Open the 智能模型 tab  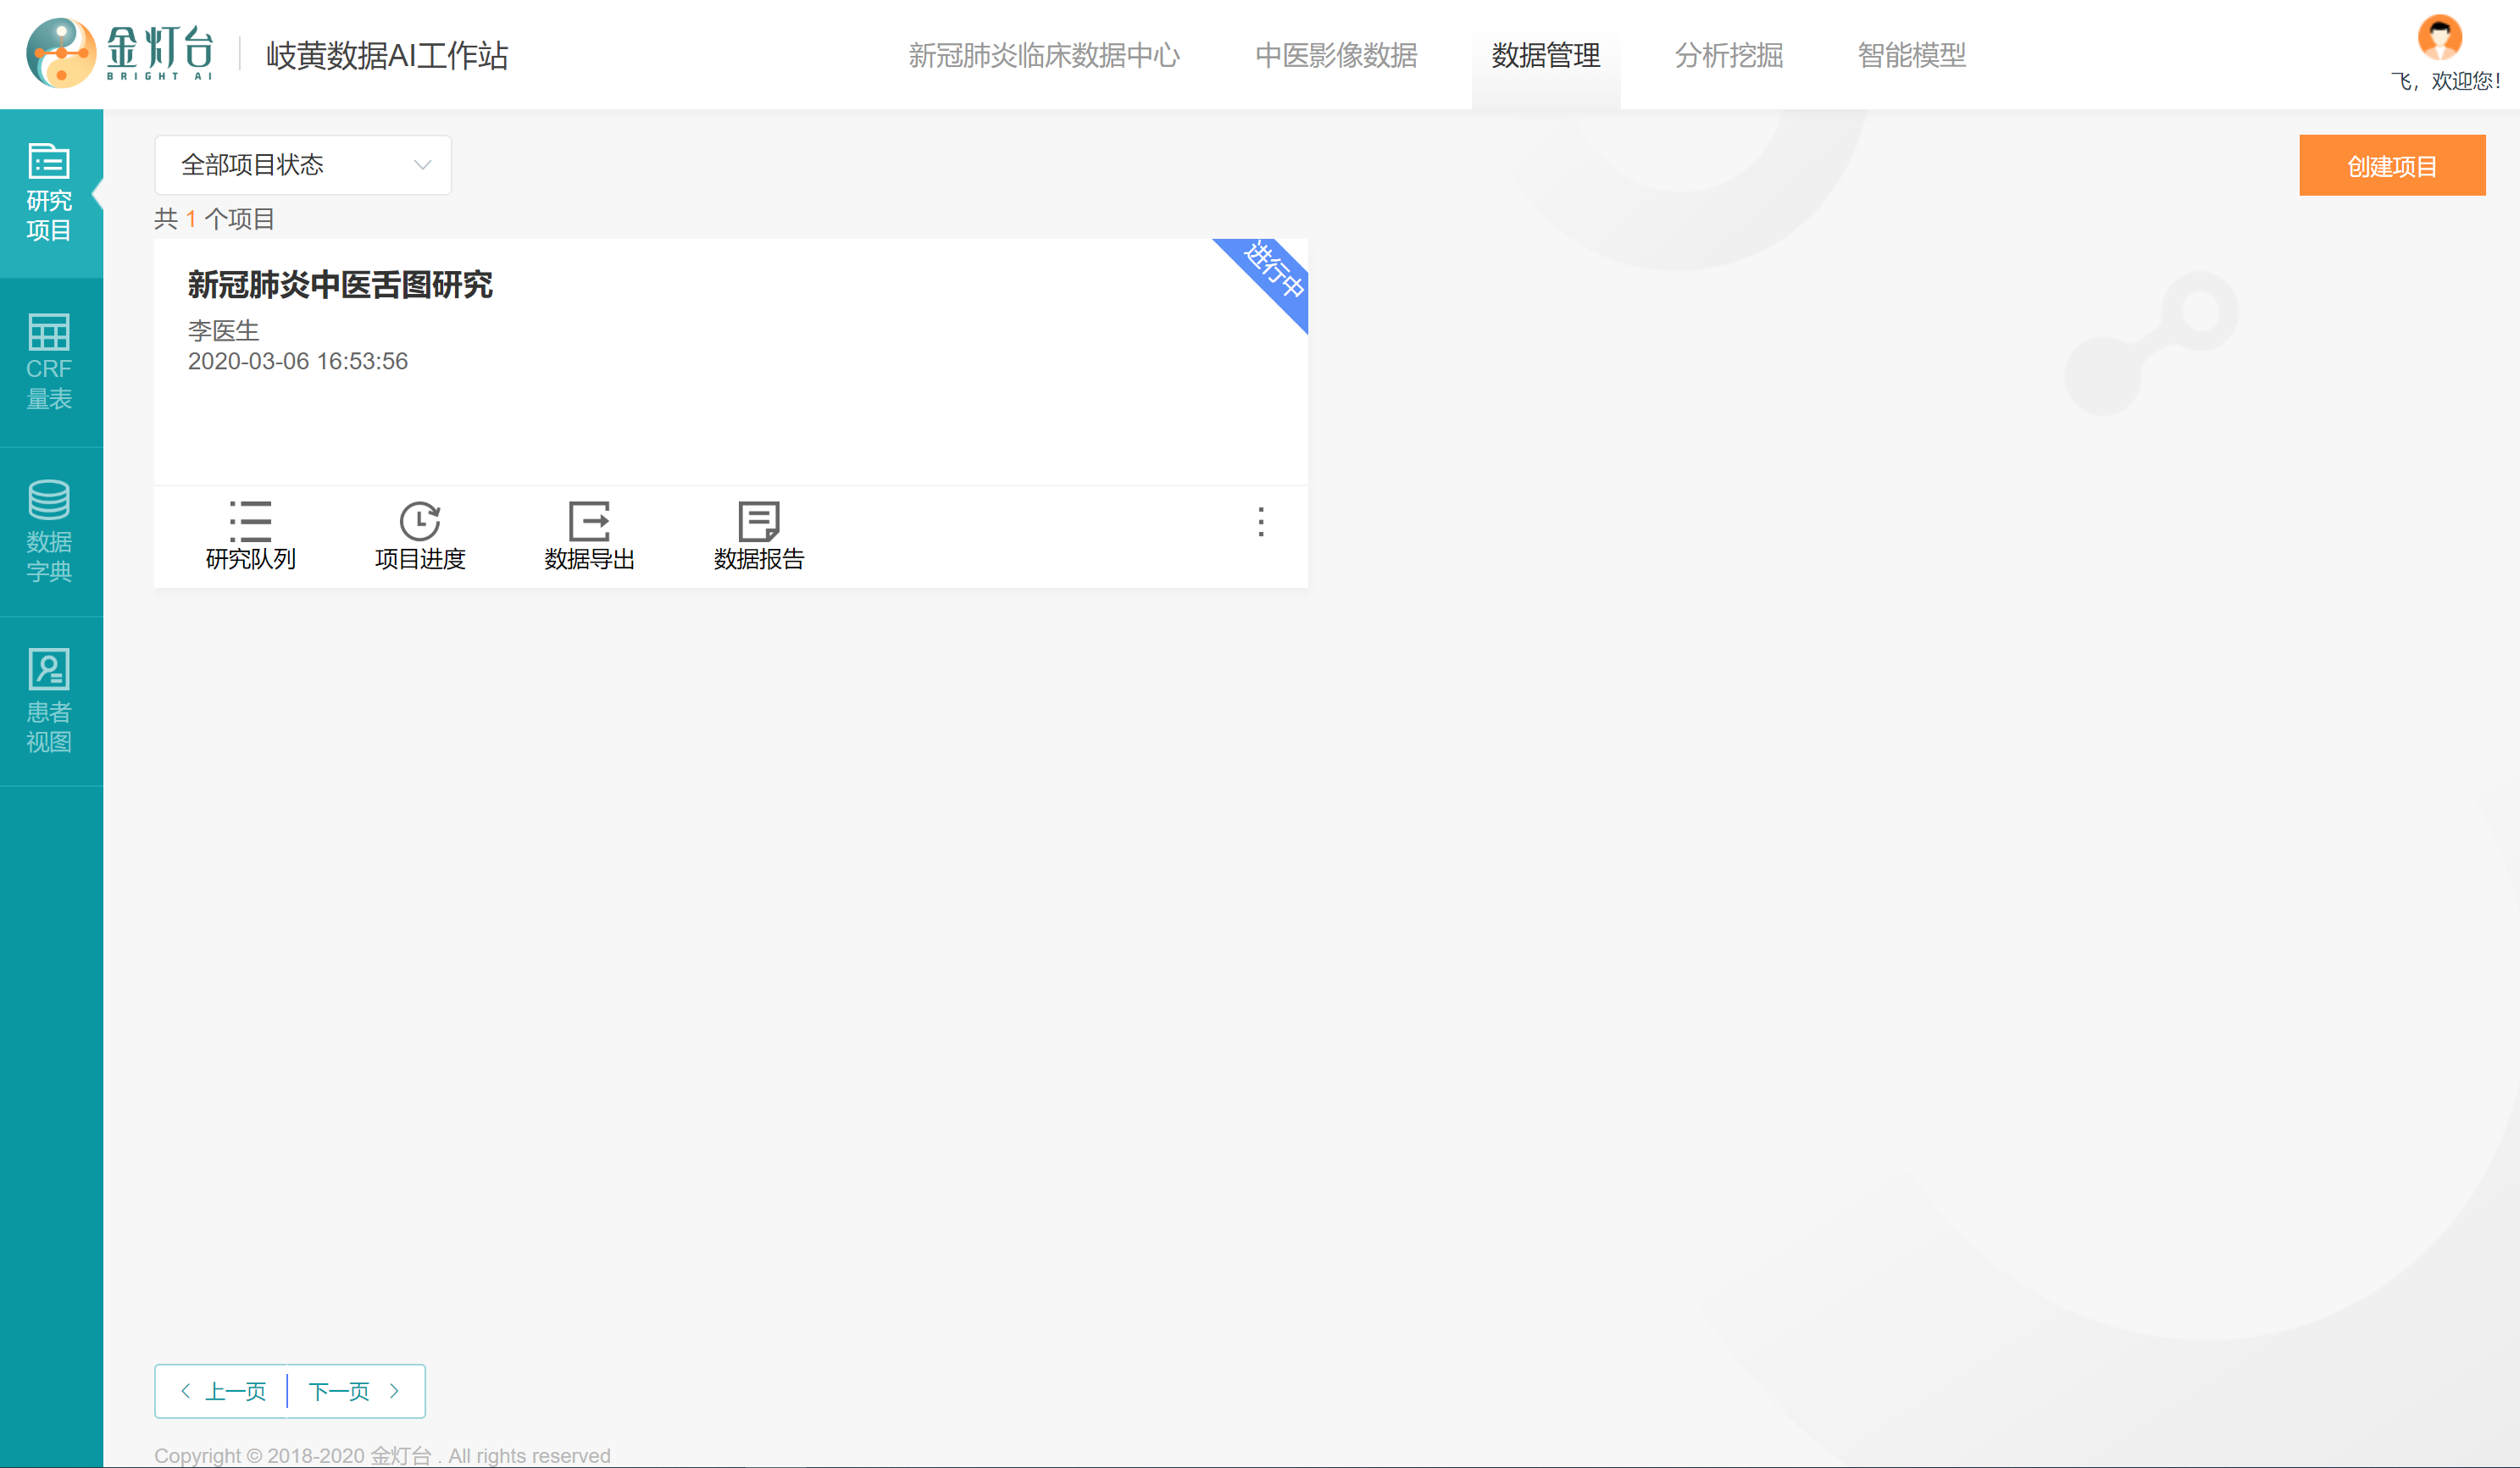click(x=1911, y=55)
